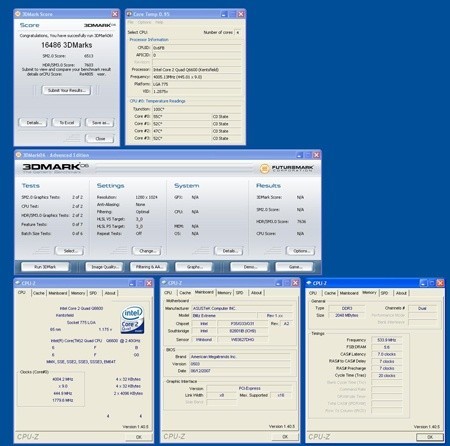Screen dimensions: 450x446
Task: Click the Core #0 temperature value
Action: pos(181,117)
